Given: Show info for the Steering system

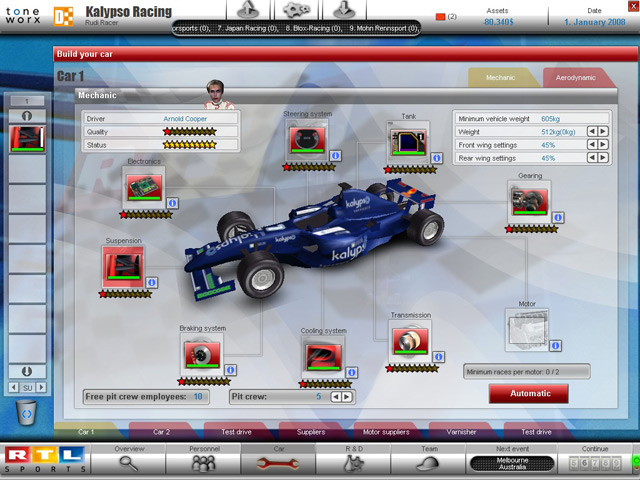Looking at the screenshot, I should coord(335,157).
